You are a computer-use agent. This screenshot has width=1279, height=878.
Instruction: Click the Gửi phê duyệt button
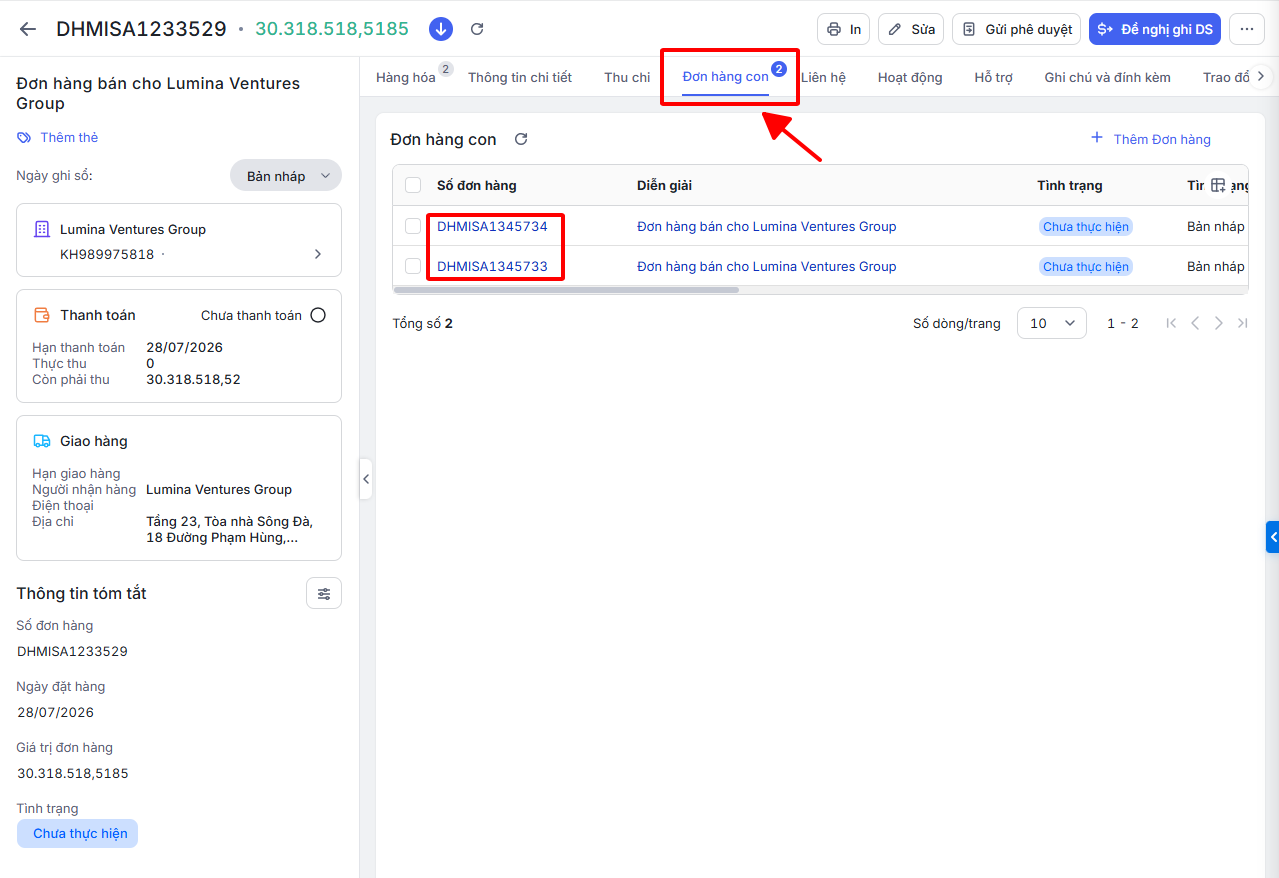(1016, 29)
